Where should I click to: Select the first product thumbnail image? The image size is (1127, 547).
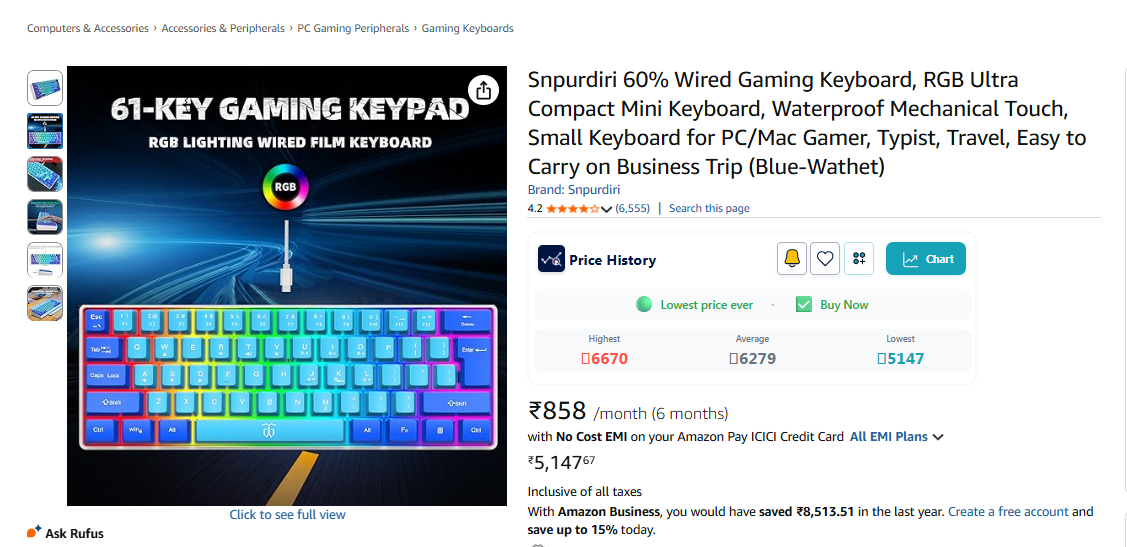45,88
